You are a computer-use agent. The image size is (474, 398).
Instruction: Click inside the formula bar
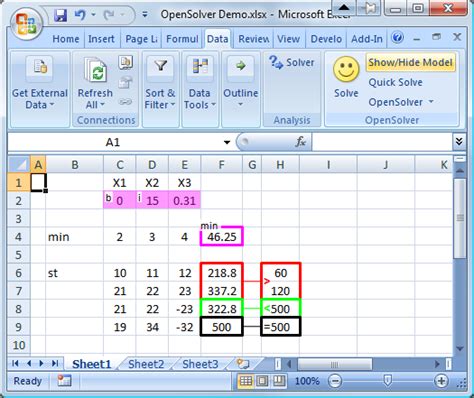click(x=382, y=142)
